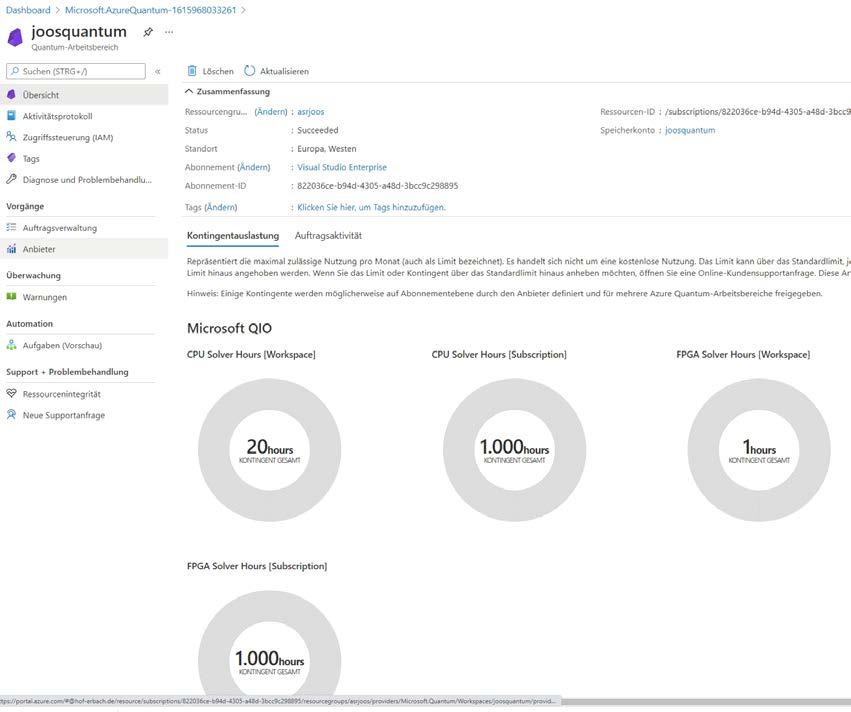Click the Warnungen alert icon
The image size is (851, 712).
click(11, 297)
